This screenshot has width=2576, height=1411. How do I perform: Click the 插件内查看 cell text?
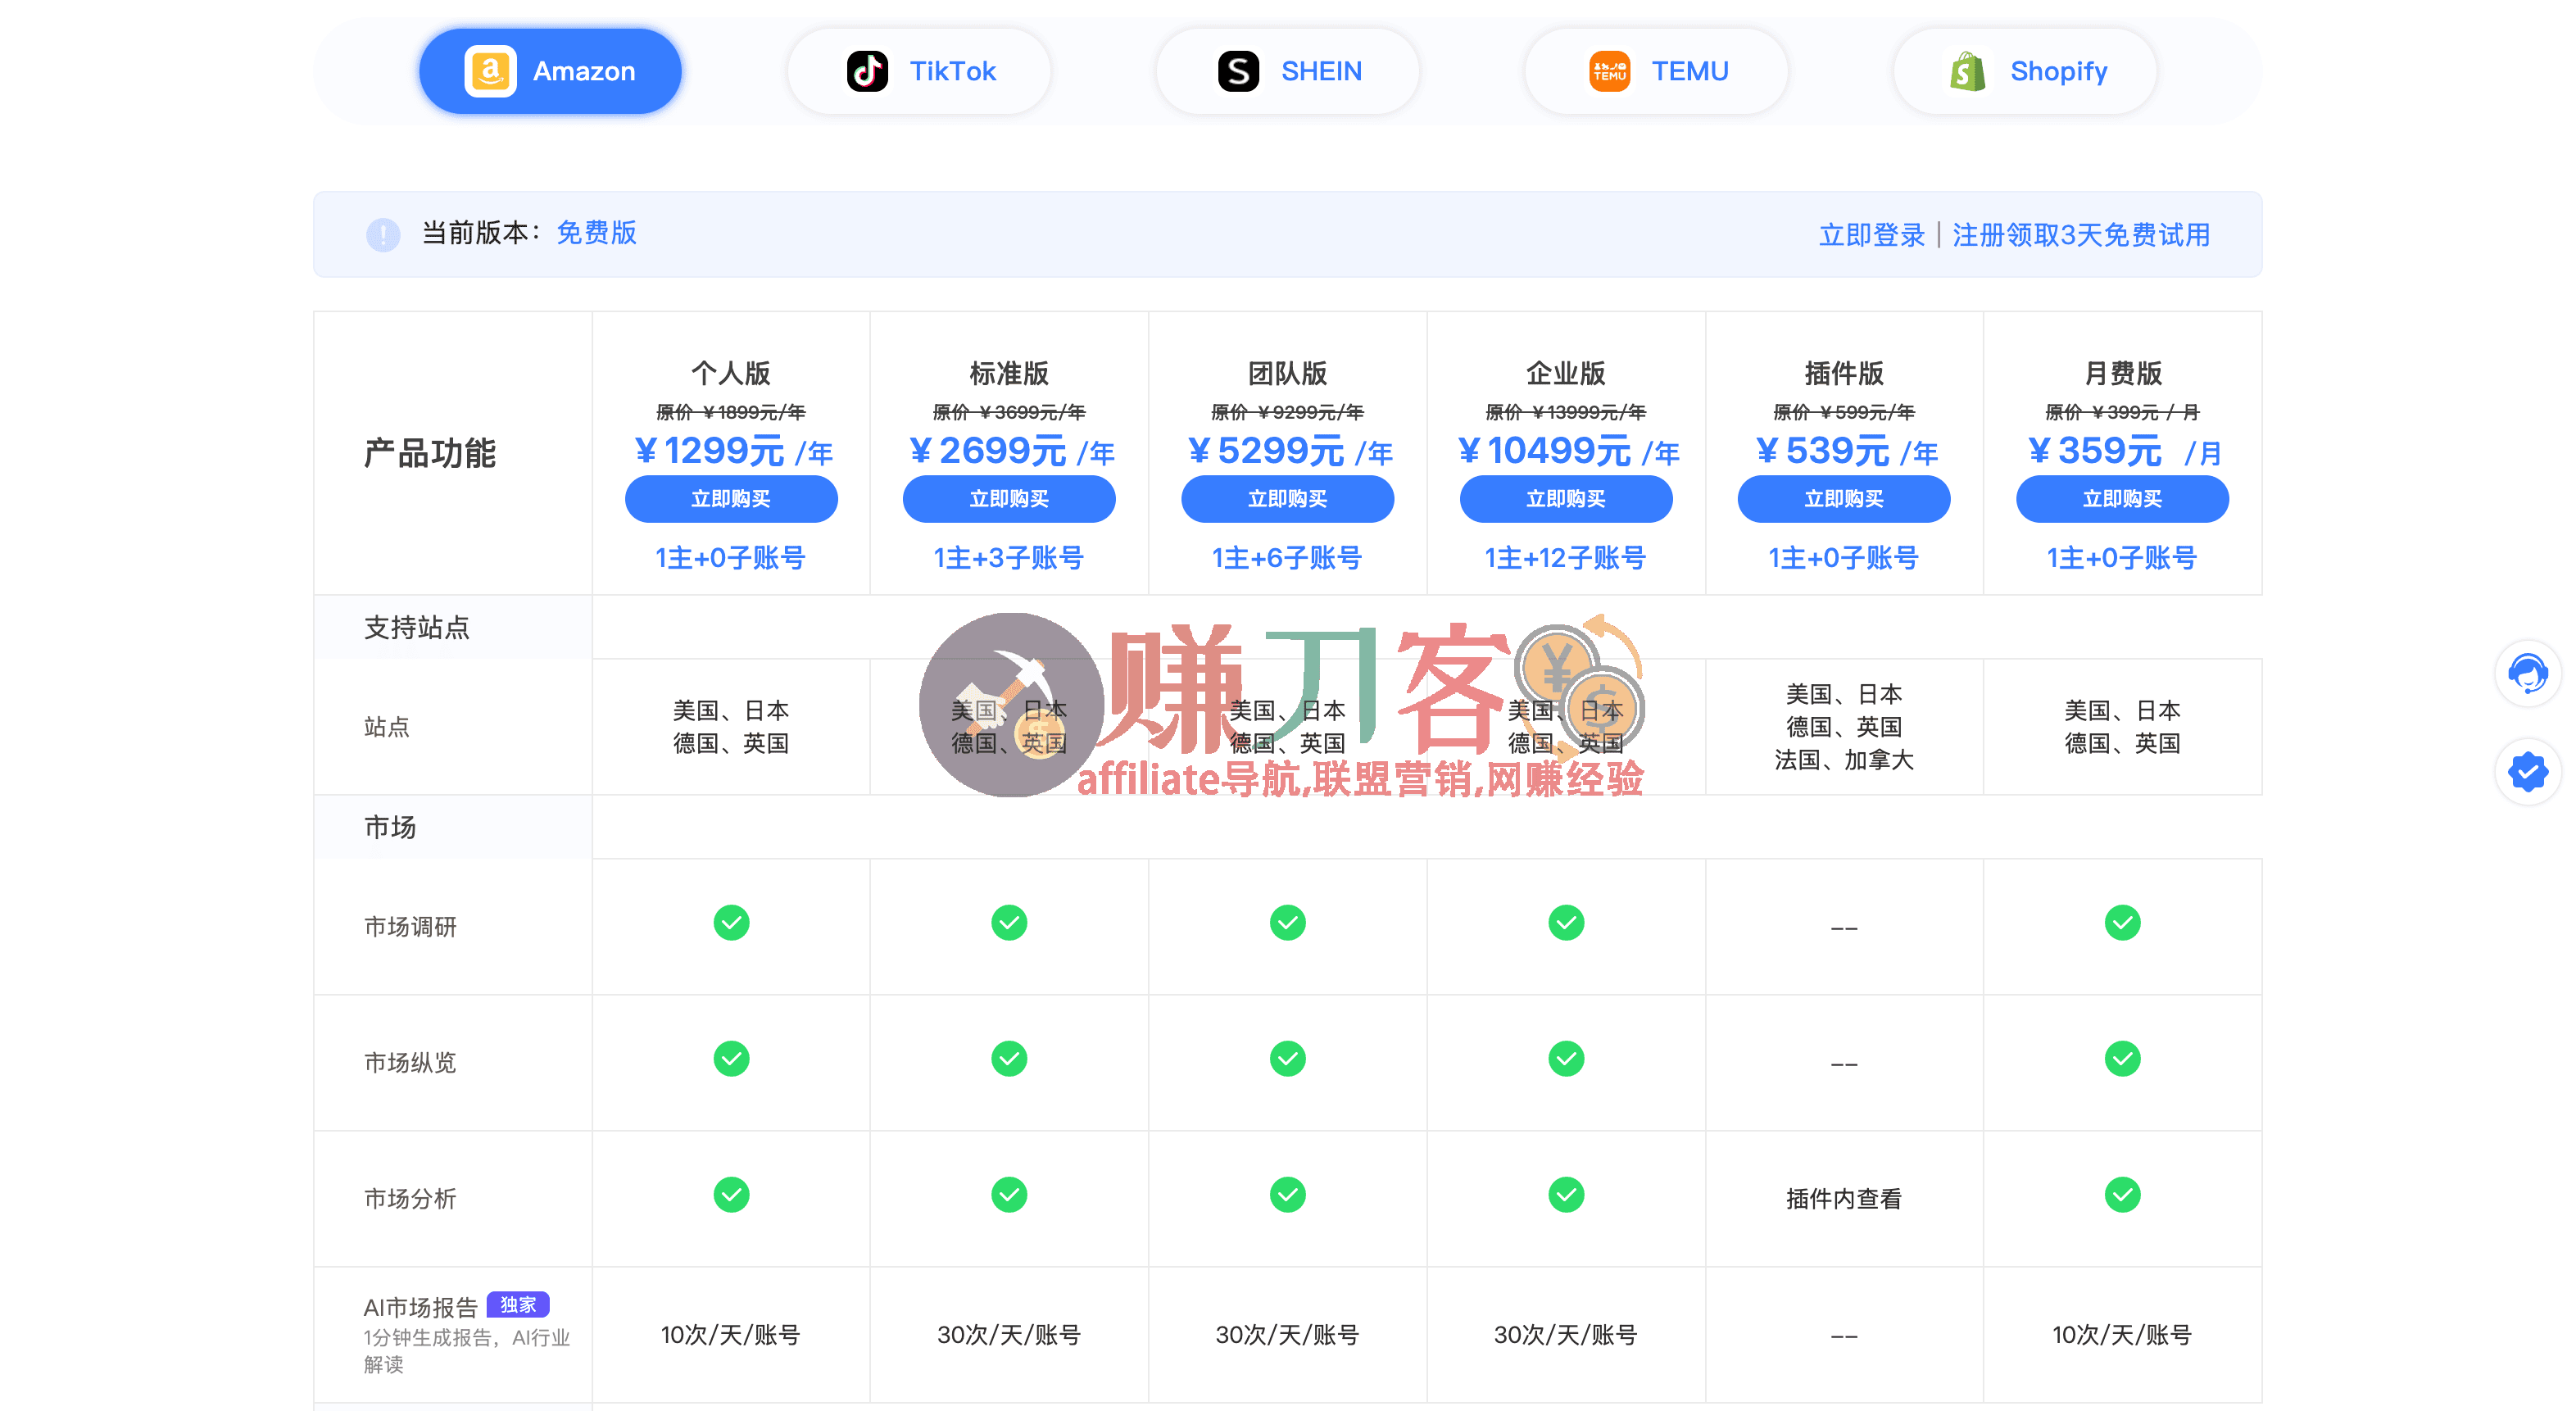[x=1844, y=1198]
